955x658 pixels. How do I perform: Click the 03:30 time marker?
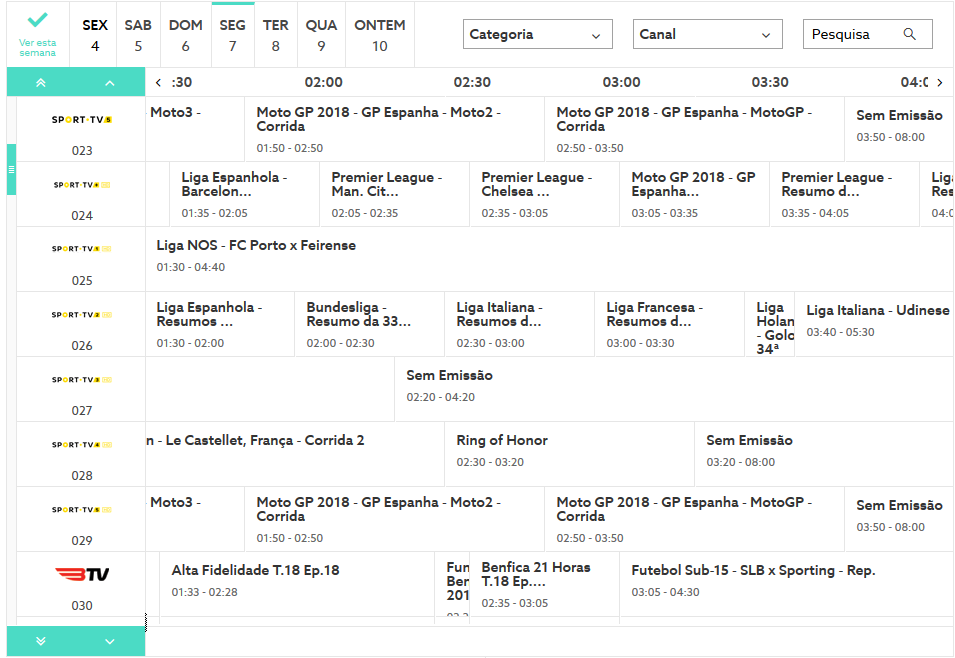(770, 82)
